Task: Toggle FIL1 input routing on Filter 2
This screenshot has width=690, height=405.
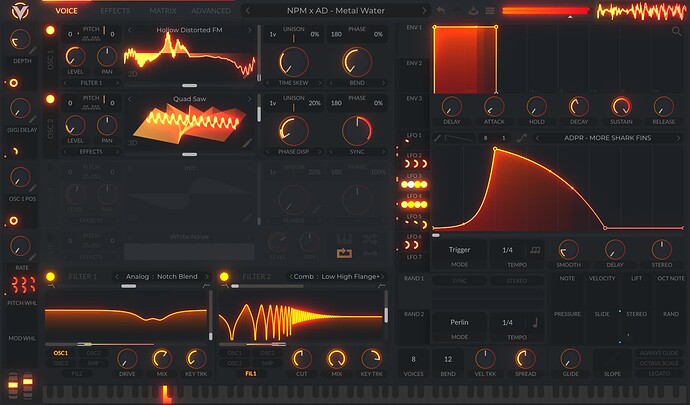Action: click(251, 373)
